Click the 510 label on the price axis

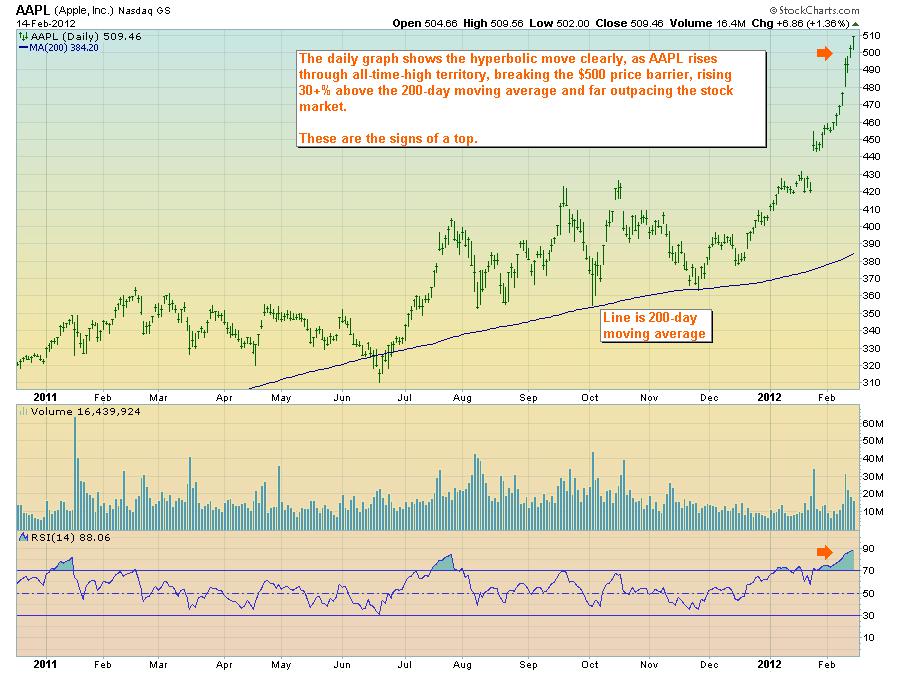[x=871, y=36]
